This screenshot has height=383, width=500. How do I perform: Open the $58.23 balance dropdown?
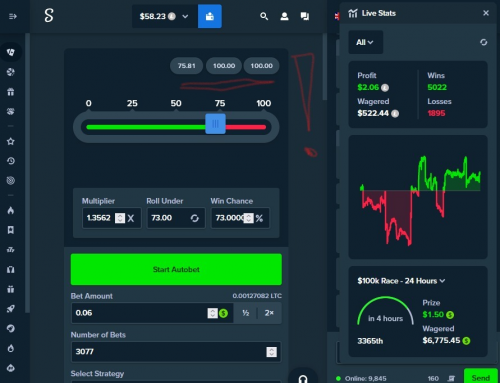pos(164,16)
